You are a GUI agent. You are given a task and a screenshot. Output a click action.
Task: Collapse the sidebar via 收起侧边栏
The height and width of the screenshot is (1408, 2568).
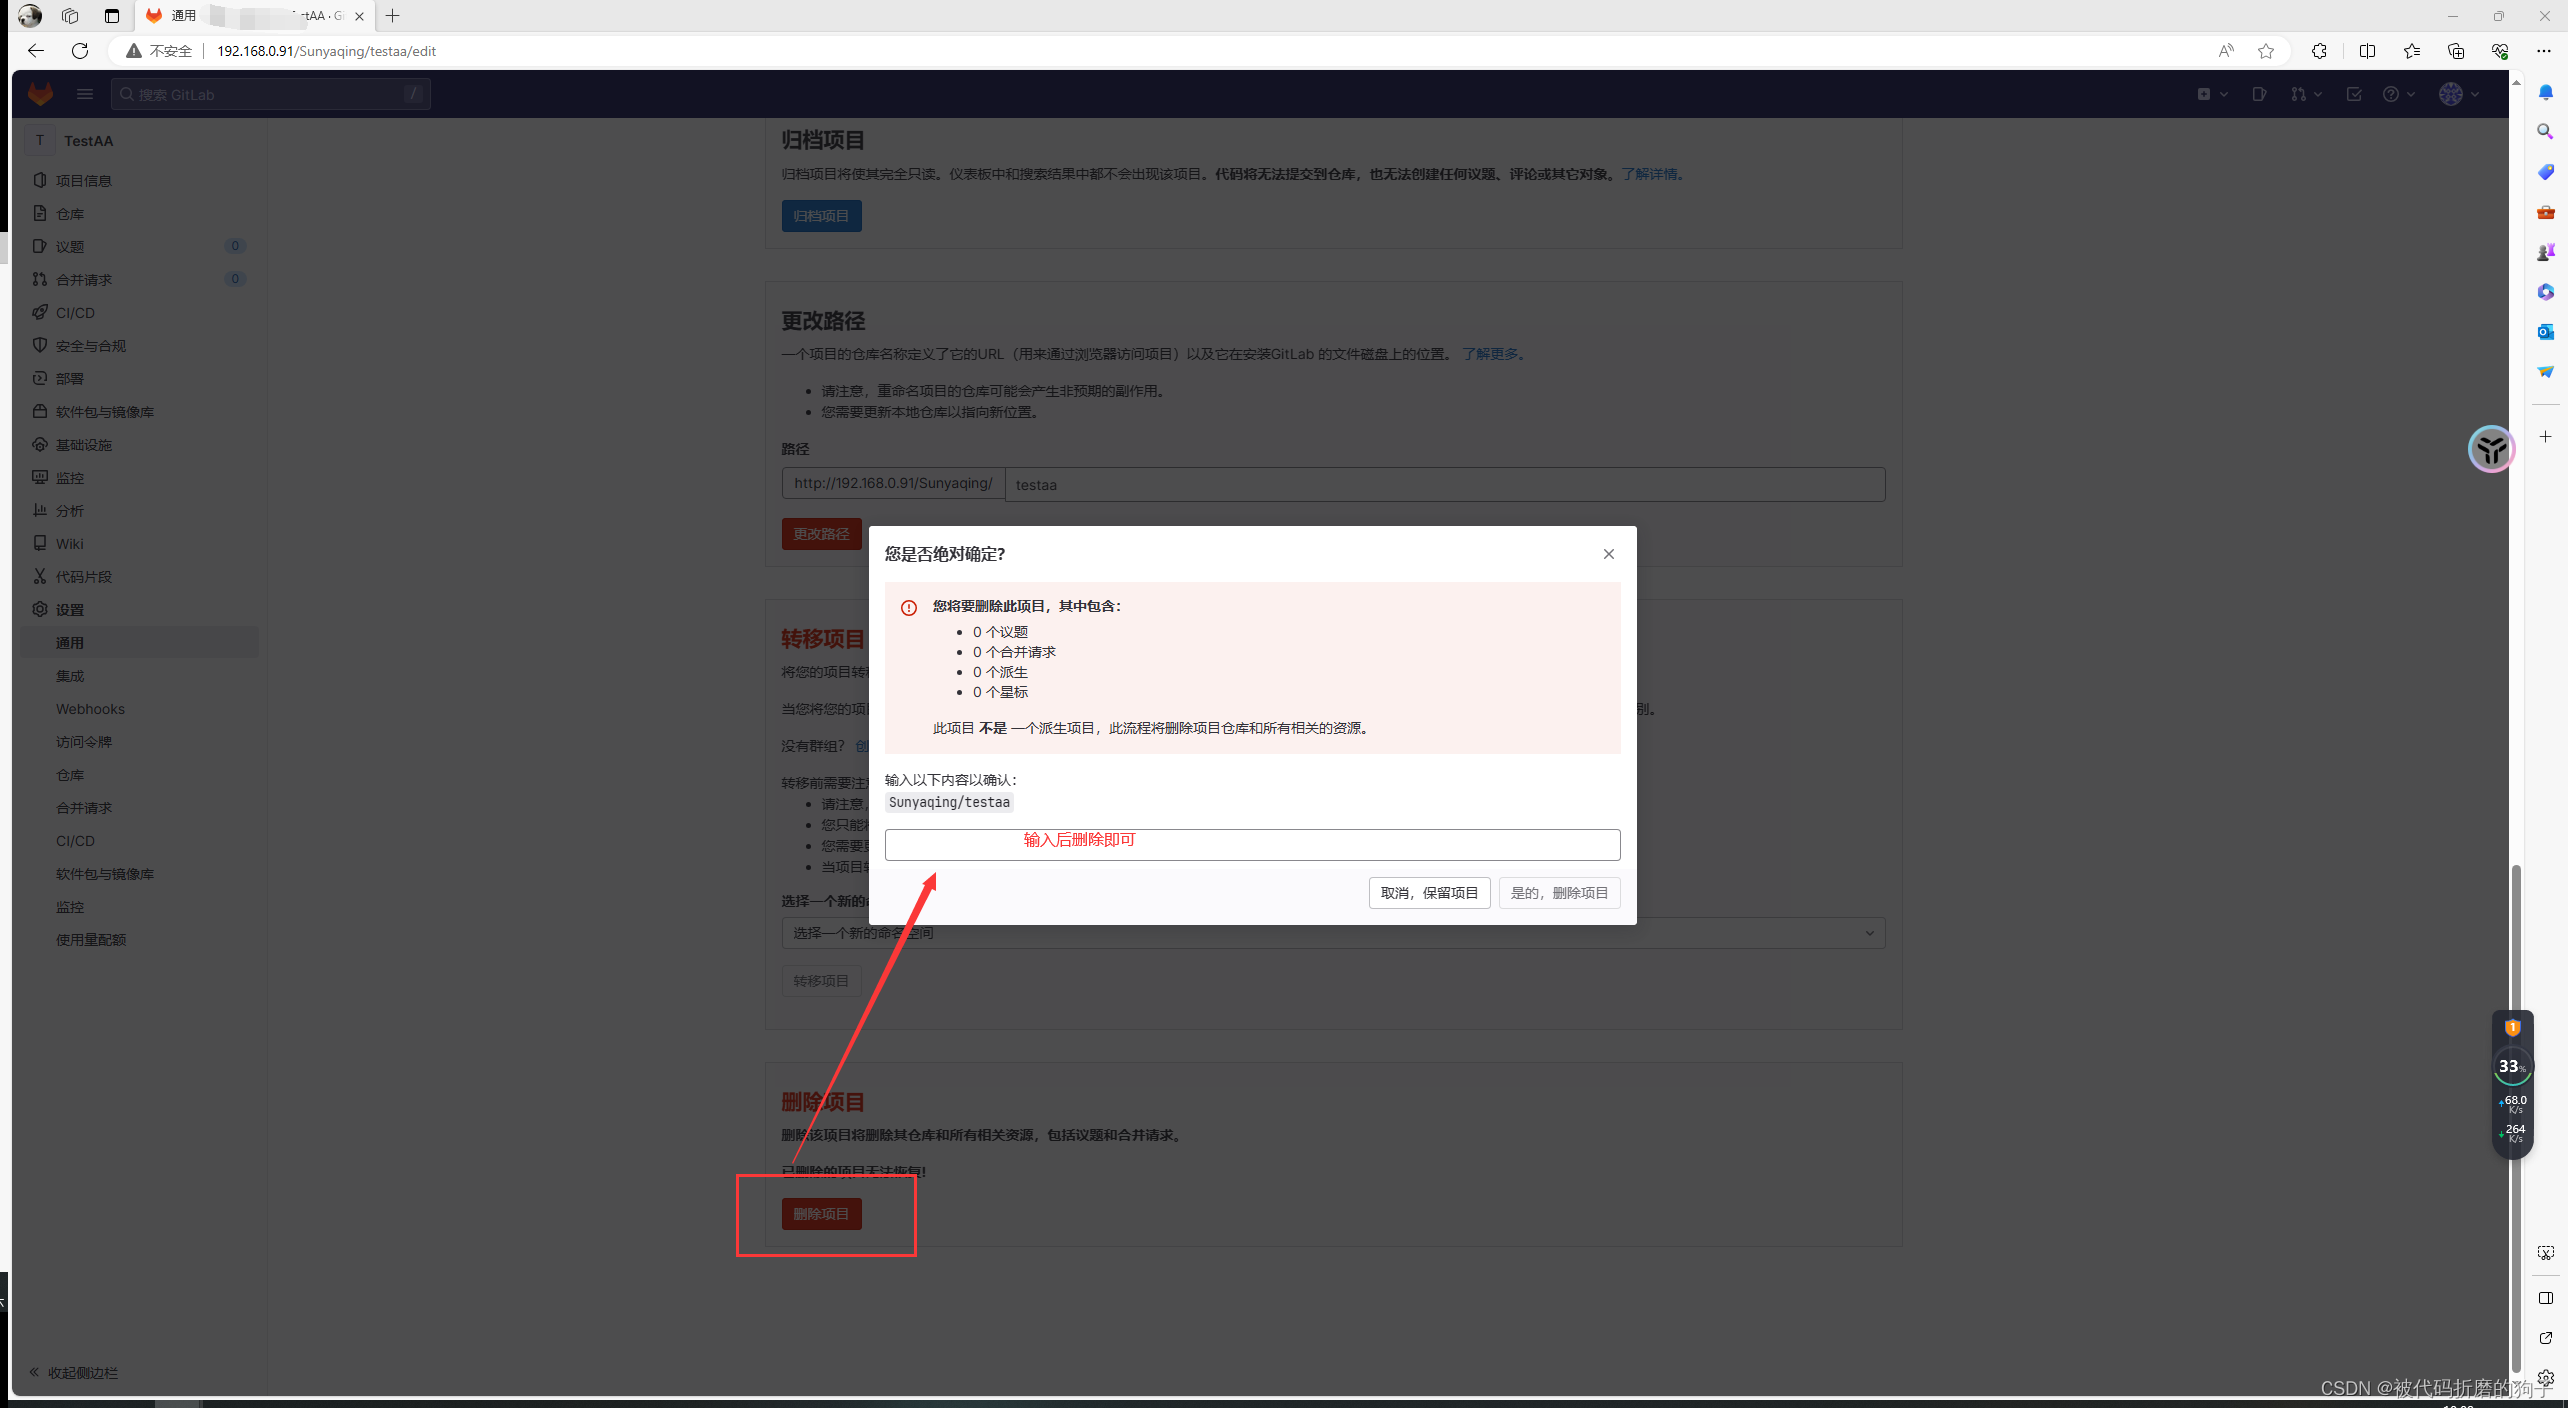pos(73,1372)
